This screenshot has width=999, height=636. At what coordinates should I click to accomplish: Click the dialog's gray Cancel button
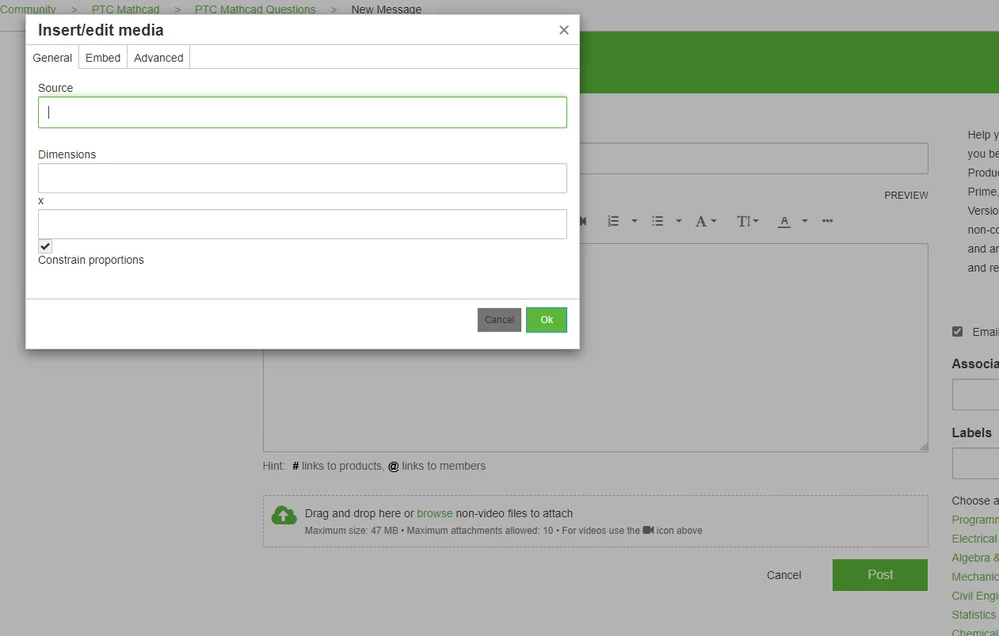click(x=499, y=320)
